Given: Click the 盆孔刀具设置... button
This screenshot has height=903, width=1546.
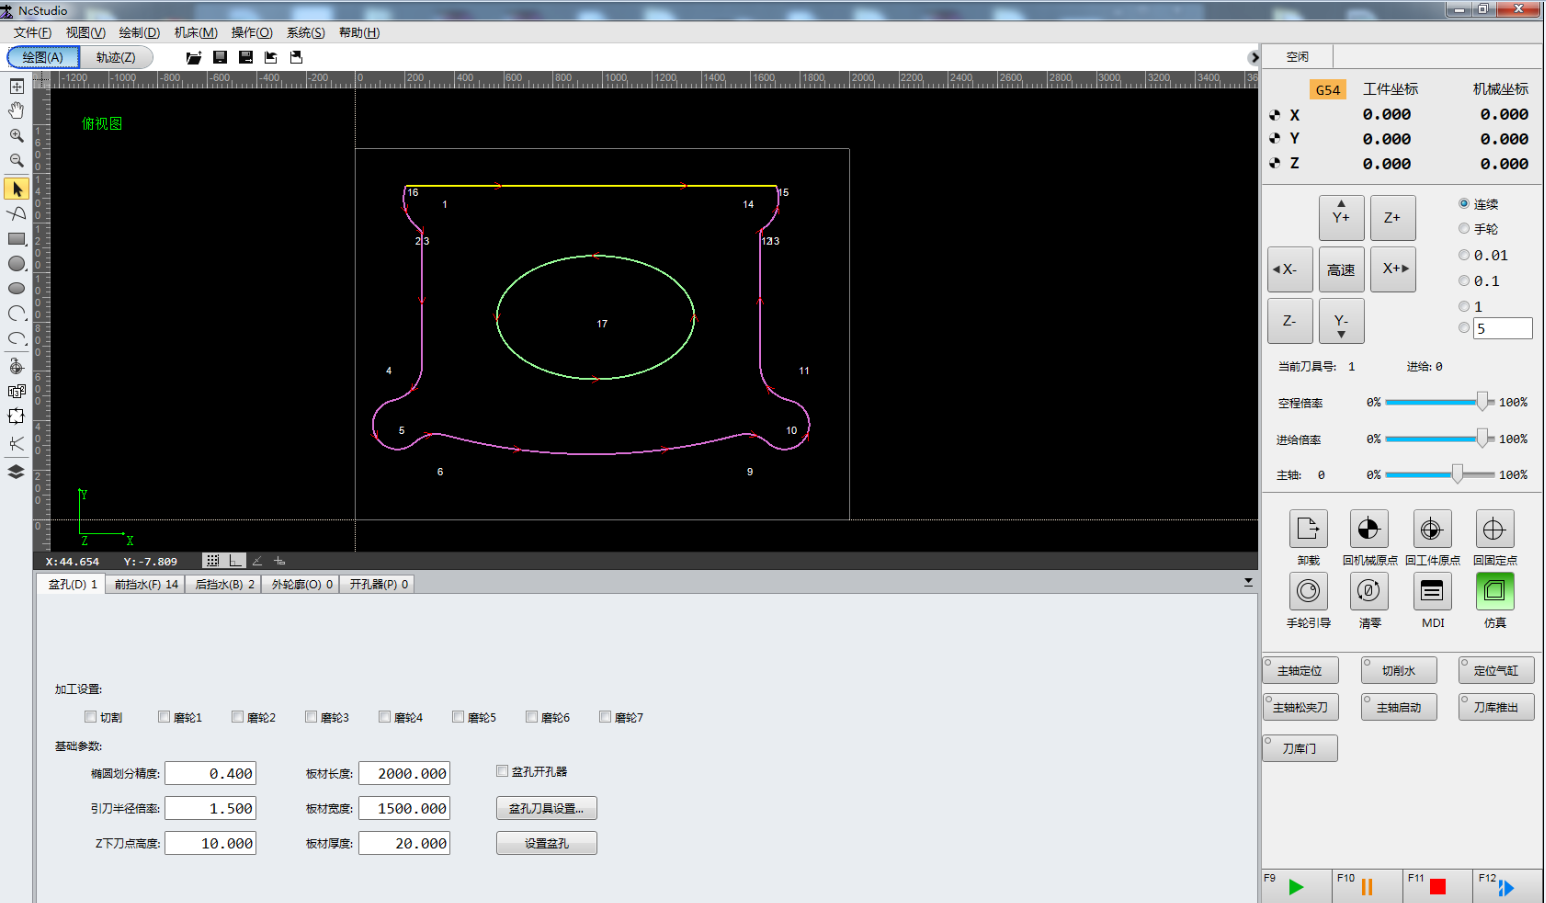Looking at the screenshot, I should 546,808.
